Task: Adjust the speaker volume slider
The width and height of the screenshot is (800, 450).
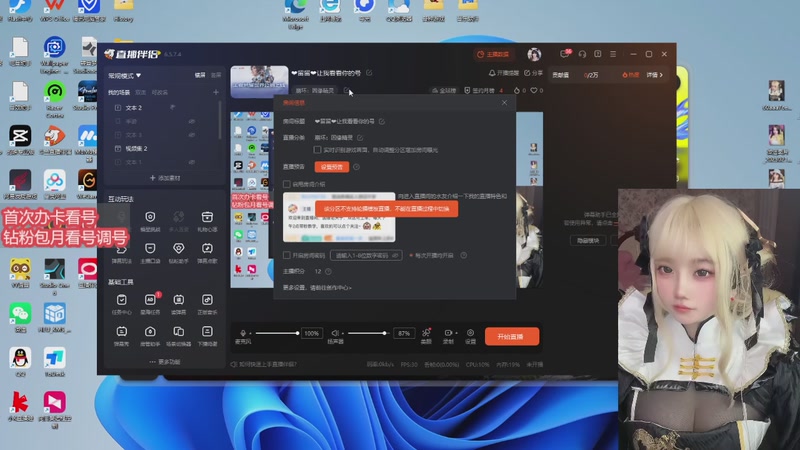Action: click(367, 333)
